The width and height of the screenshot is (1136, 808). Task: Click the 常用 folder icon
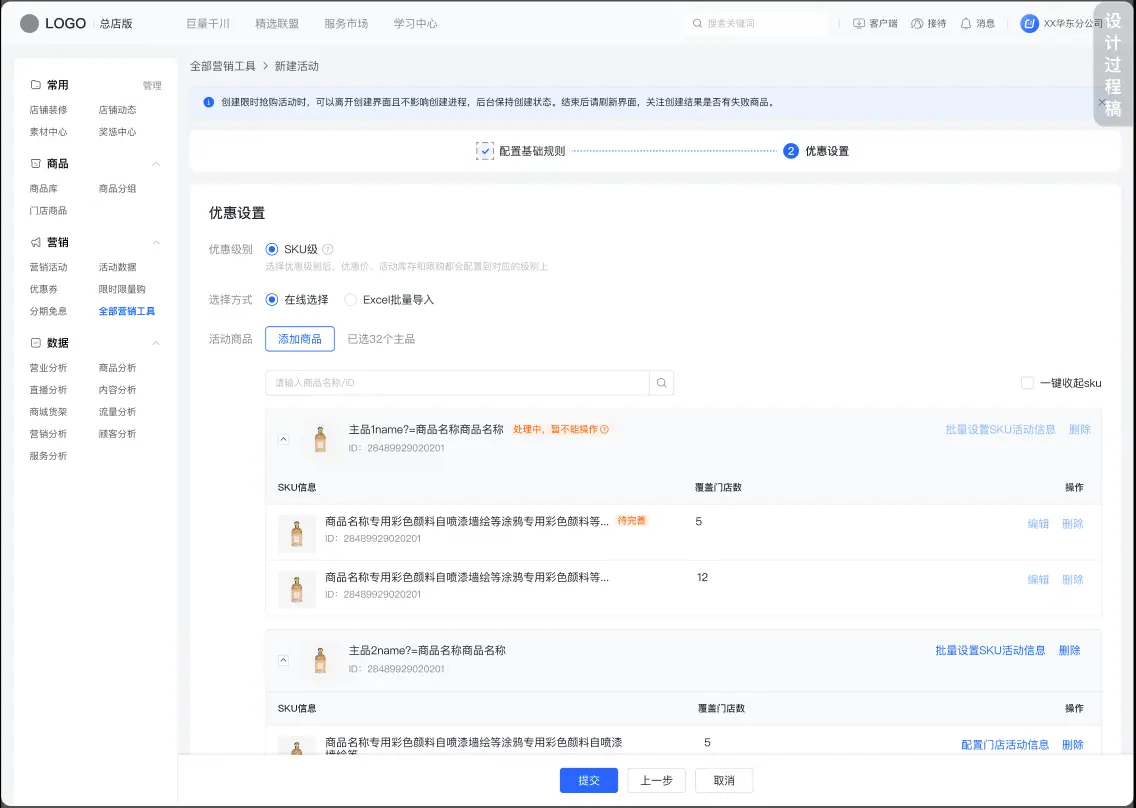36,85
